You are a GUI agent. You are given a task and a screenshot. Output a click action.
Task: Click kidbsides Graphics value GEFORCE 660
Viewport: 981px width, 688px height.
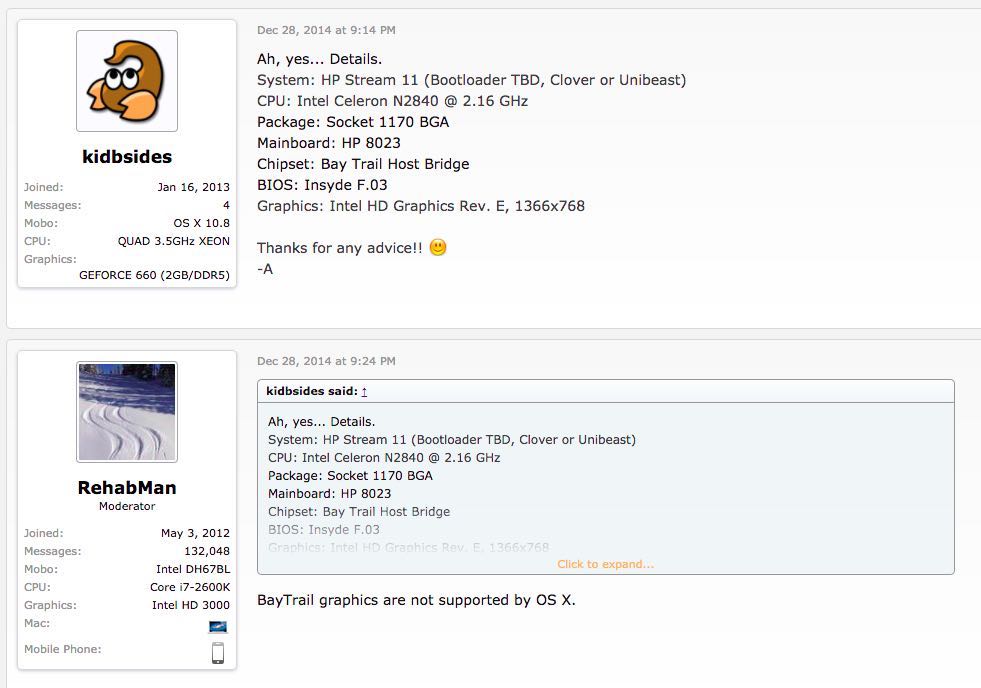154,275
